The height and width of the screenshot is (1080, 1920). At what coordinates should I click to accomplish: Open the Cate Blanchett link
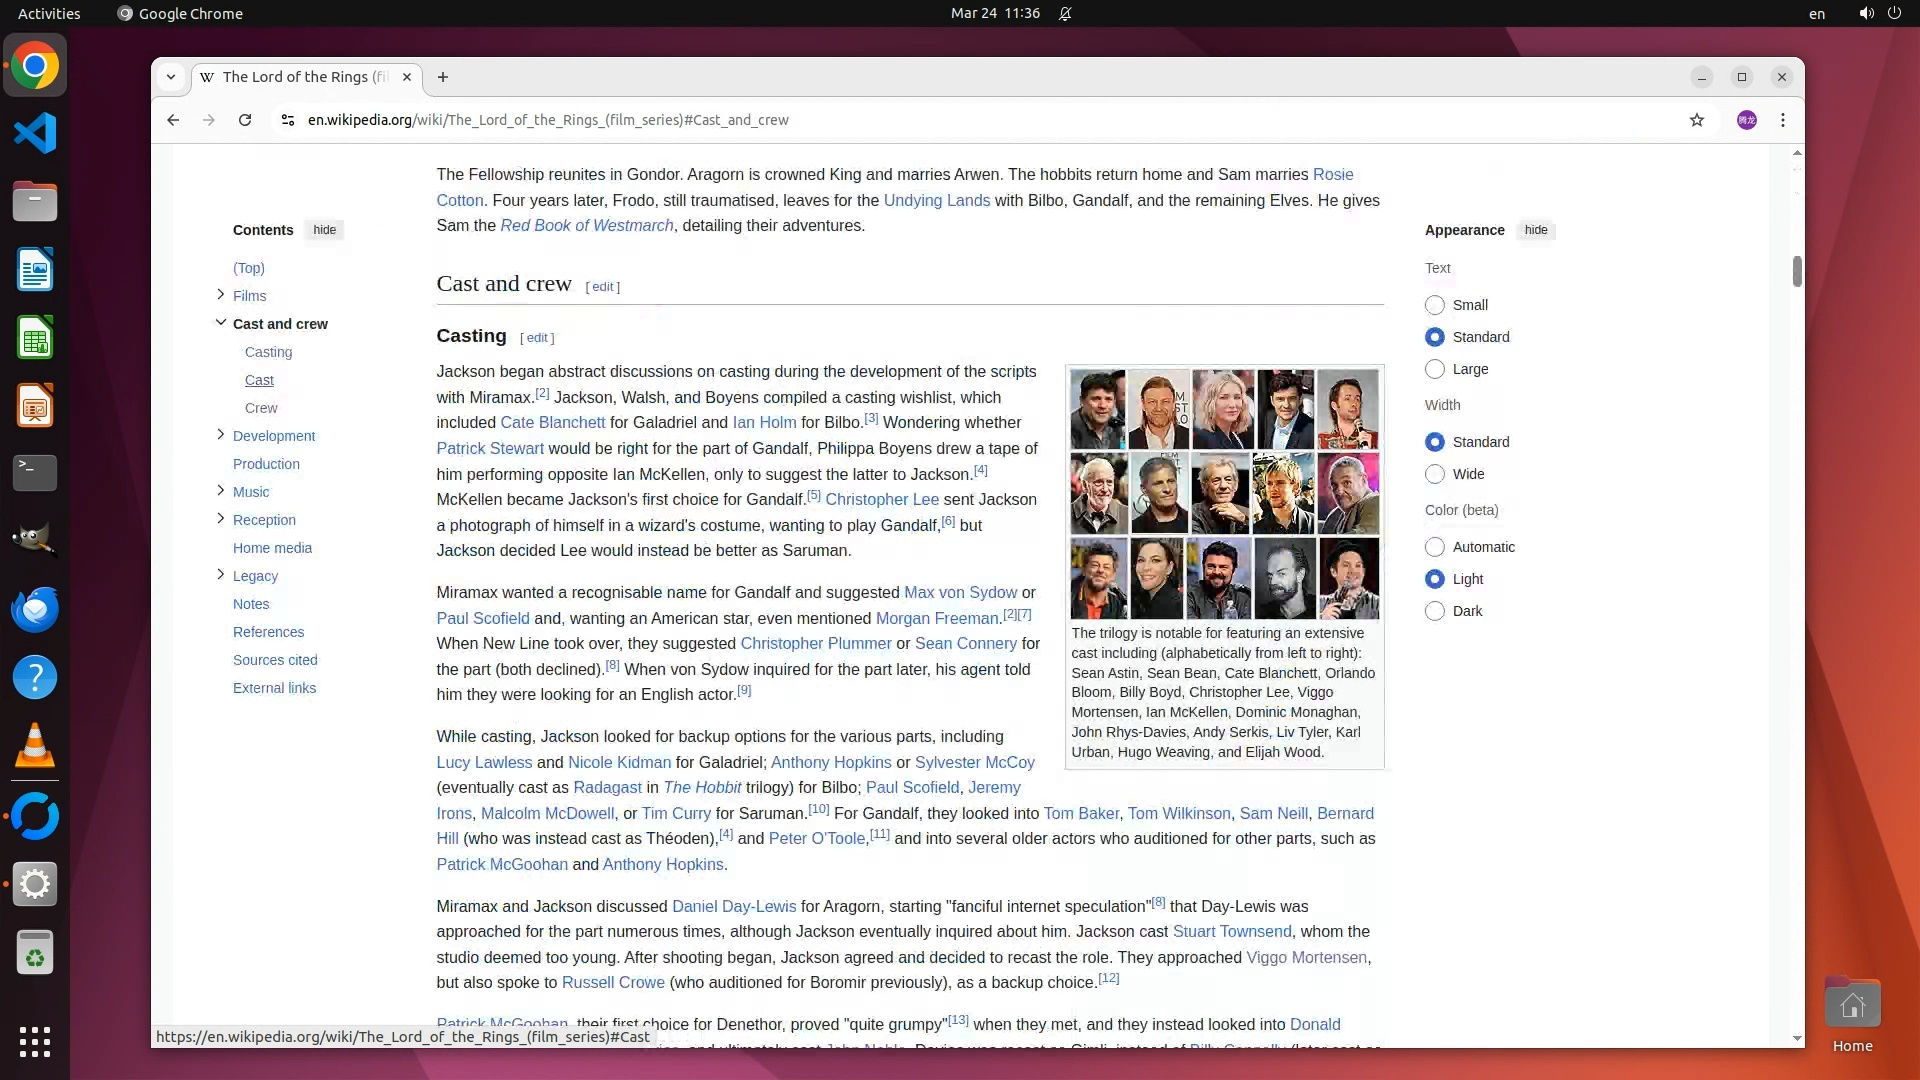(x=552, y=423)
